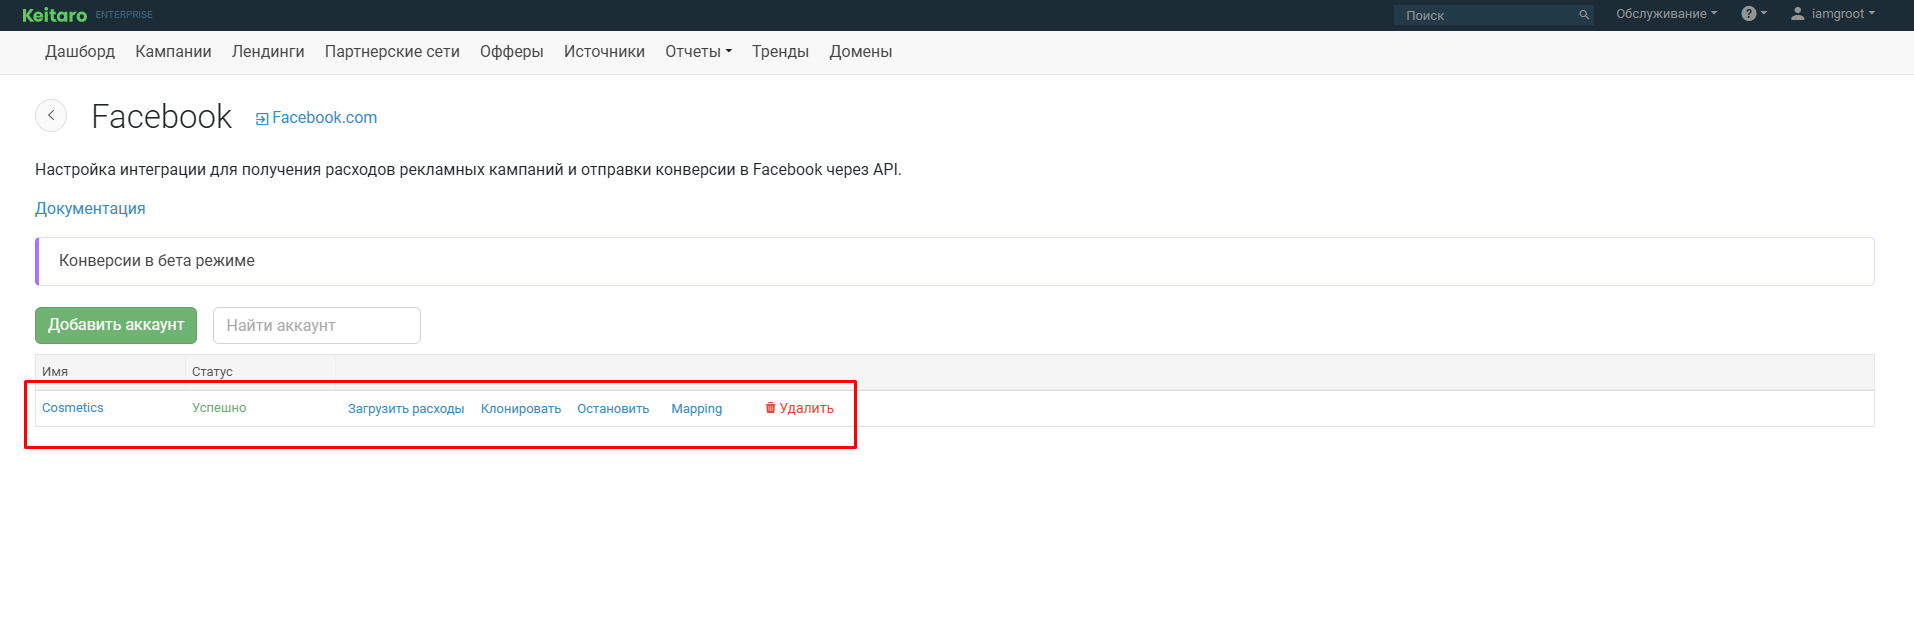Click the Keitaro logo

[54, 15]
